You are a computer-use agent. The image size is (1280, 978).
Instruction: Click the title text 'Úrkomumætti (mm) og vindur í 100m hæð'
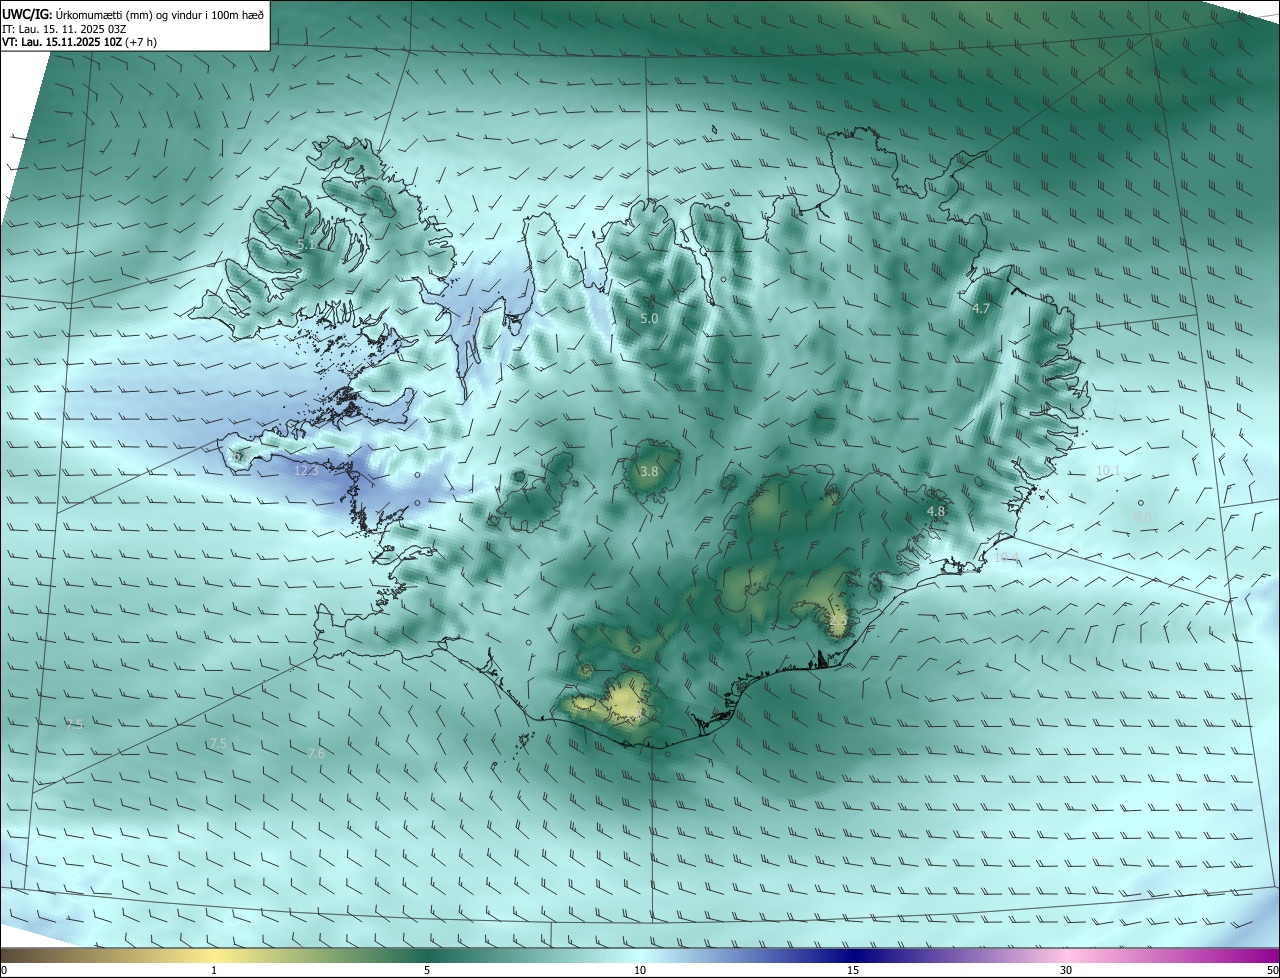click(159, 14)
